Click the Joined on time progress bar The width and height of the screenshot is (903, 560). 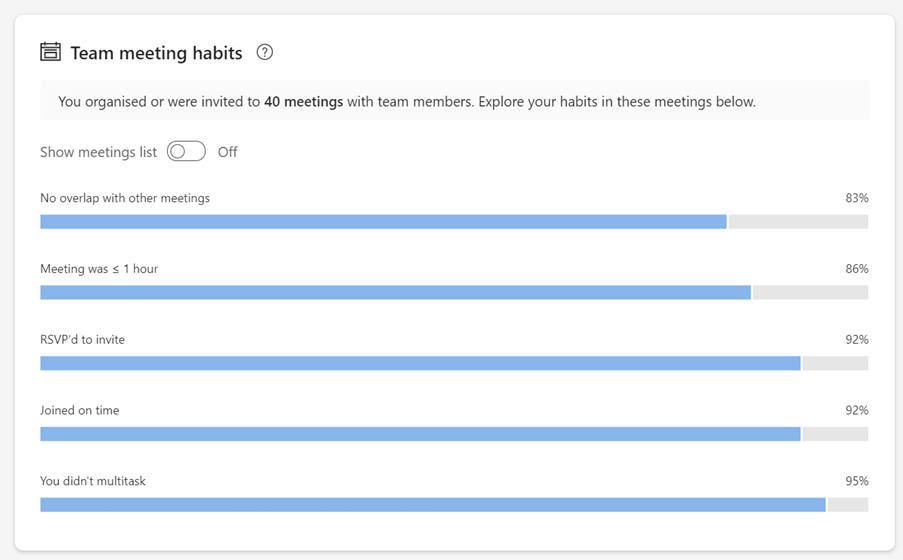coord(453,434)
